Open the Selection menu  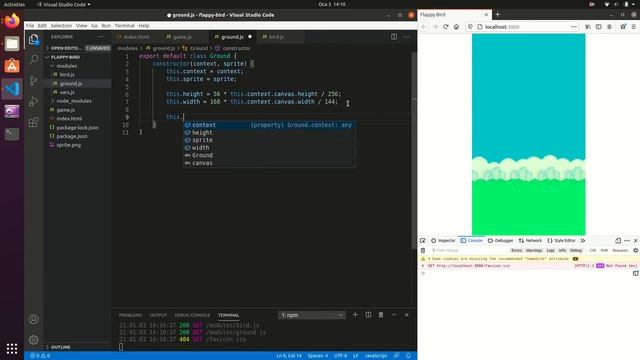(61, 25)
